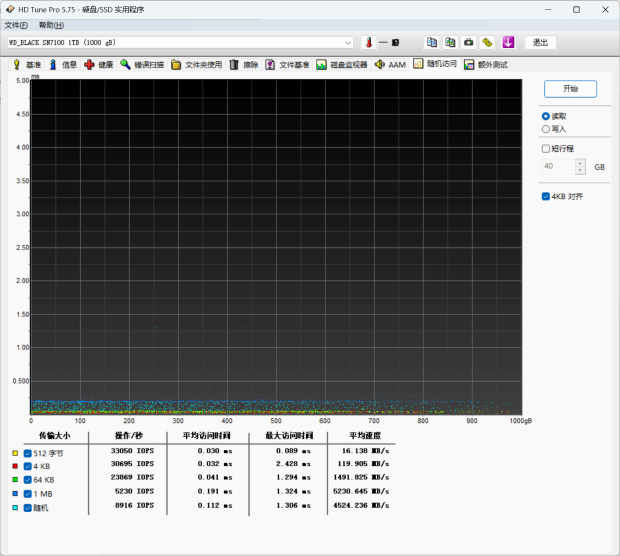Click the copy text to clipboard icon
Screen dimensions: 620x556
click(x=432, y=42)
